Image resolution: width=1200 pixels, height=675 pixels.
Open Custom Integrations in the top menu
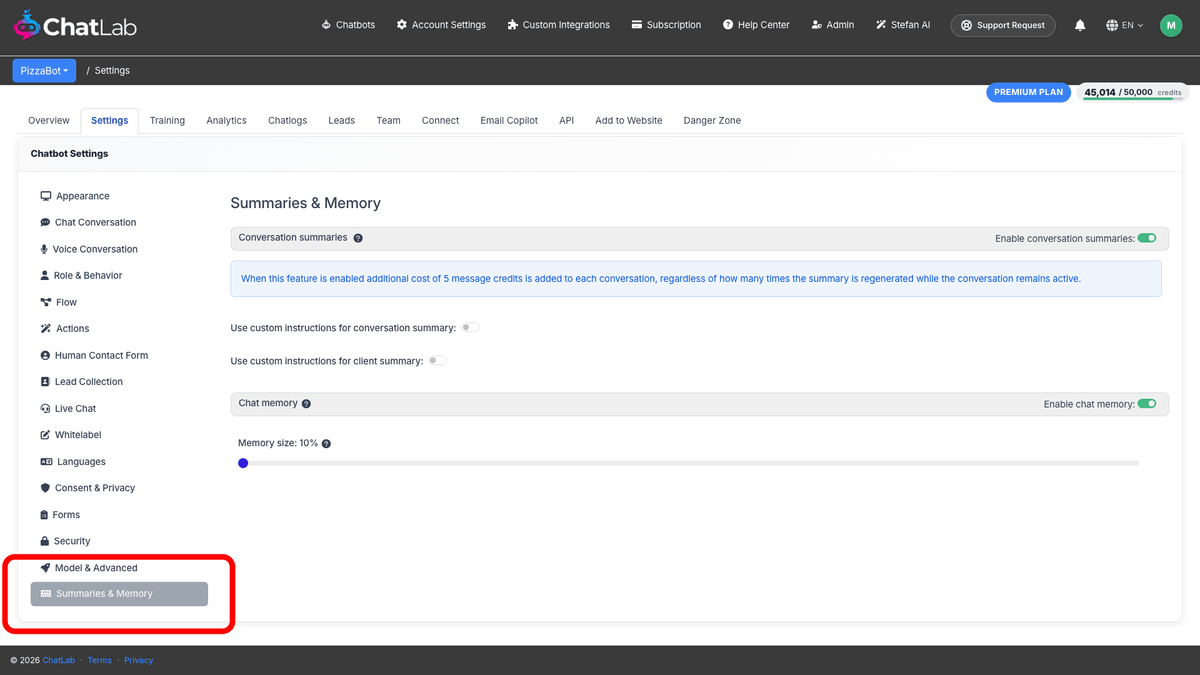point(558,25)
